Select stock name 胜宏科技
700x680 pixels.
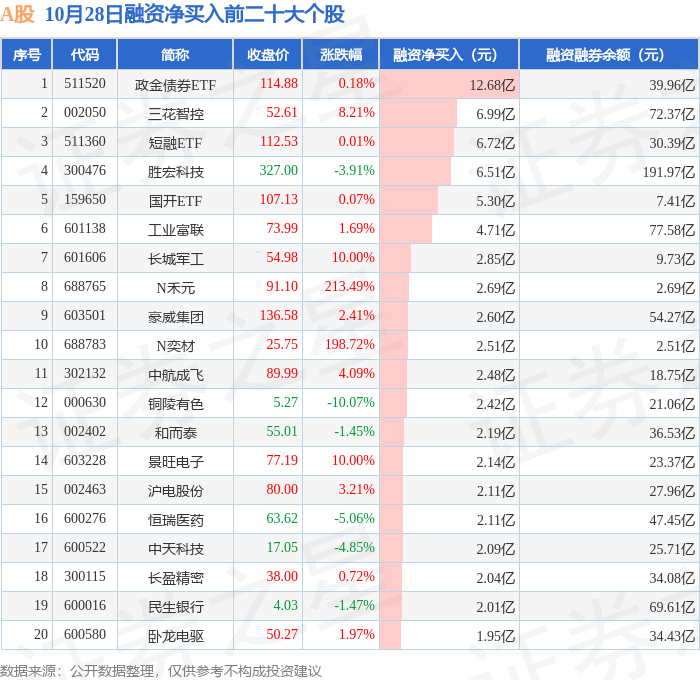[x=175, y=171]
